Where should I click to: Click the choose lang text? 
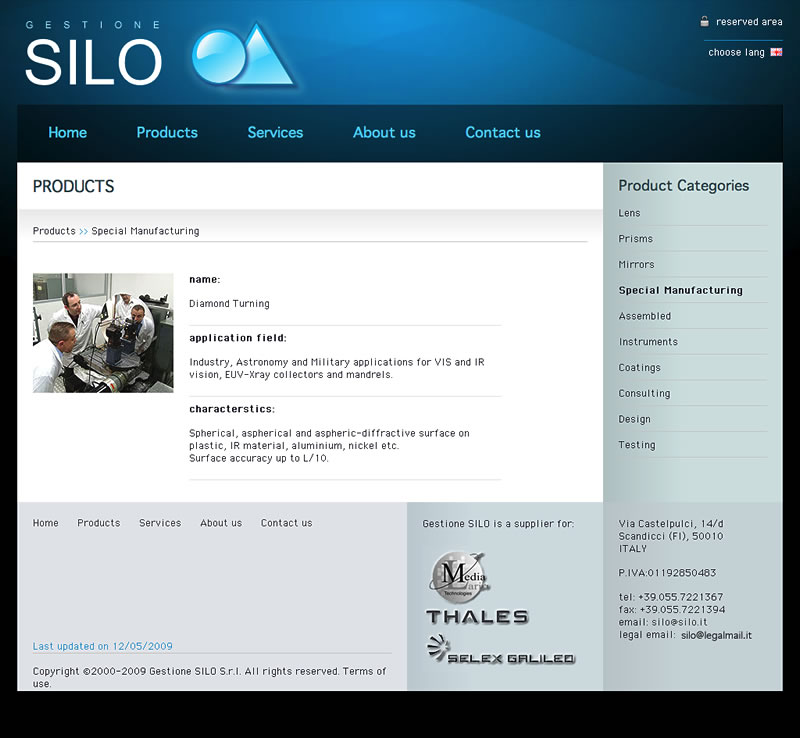[736, 53]
